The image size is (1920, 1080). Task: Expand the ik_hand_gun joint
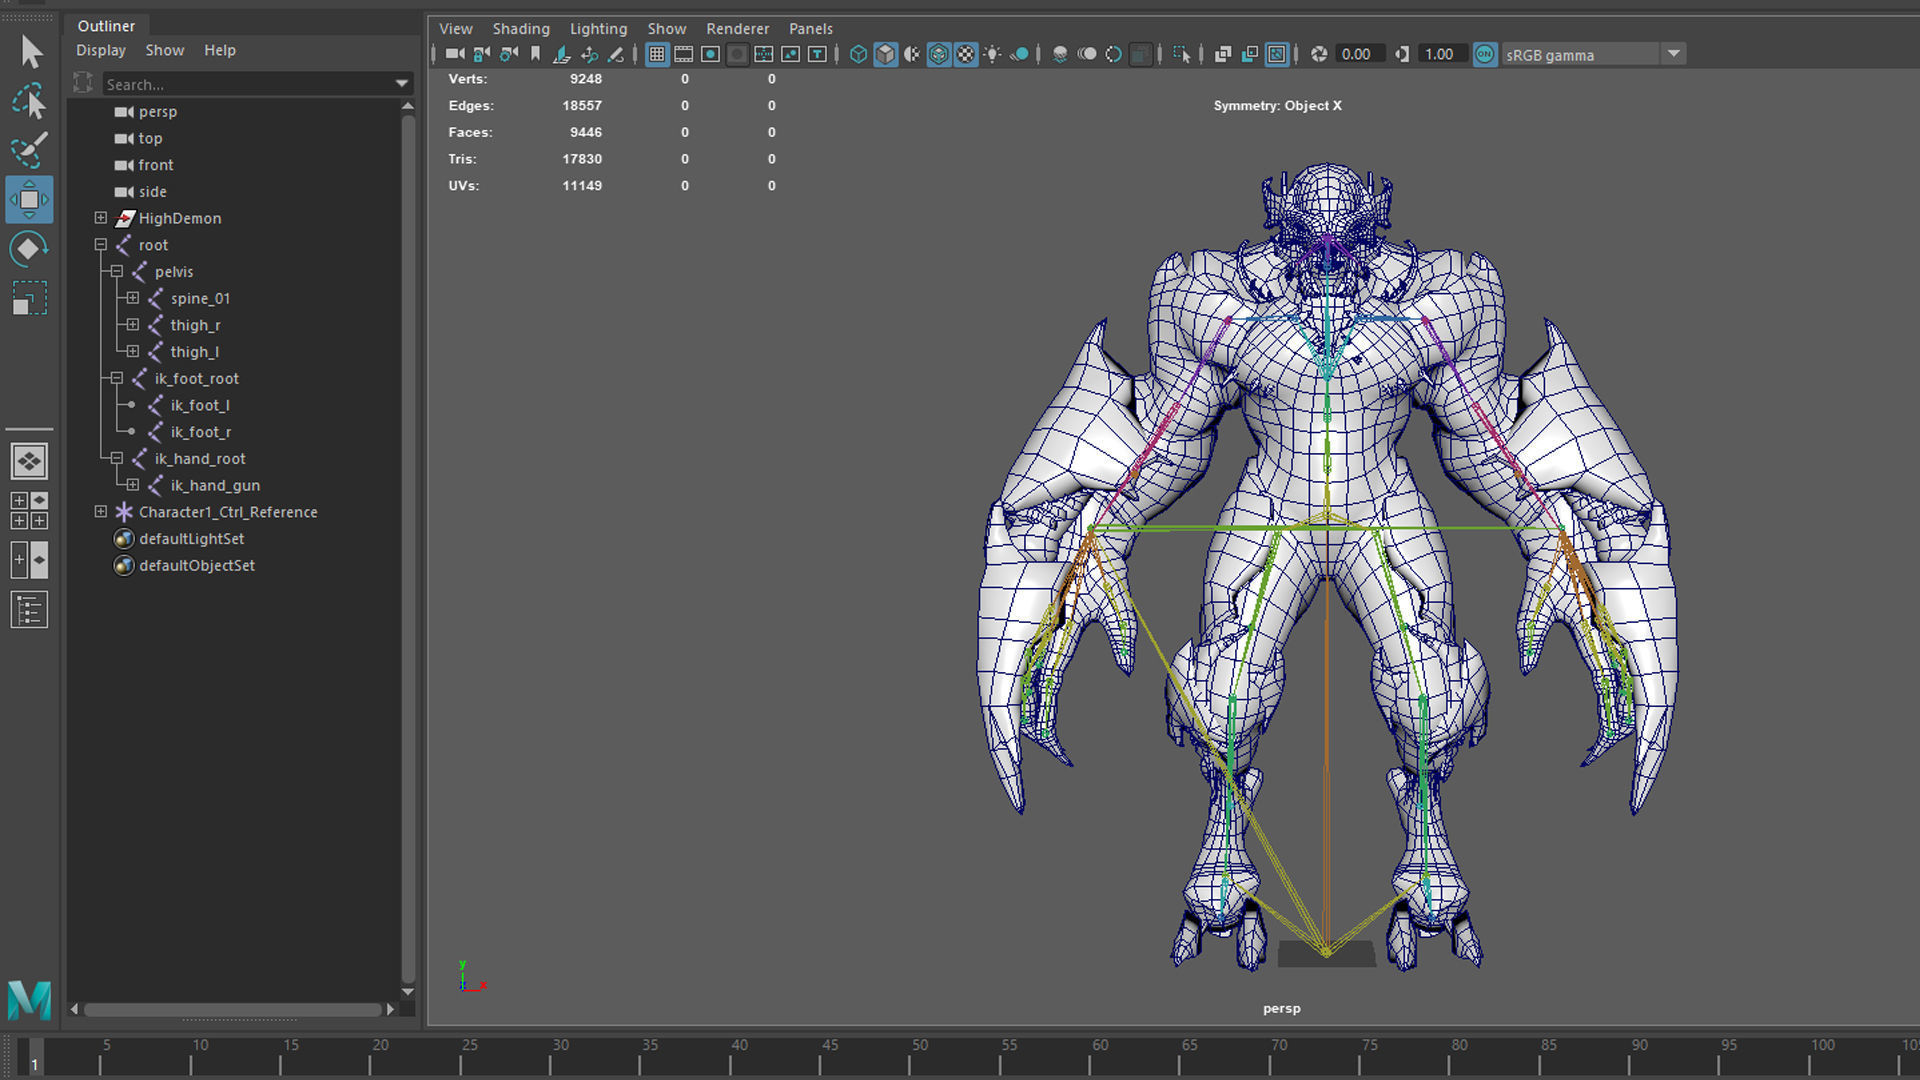(133, 485)
